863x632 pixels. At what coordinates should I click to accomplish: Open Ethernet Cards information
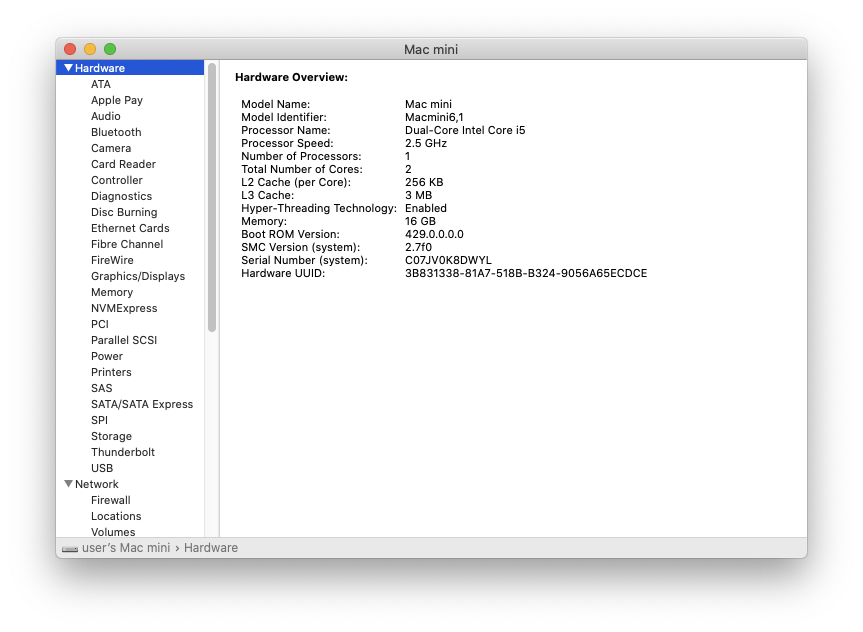tap(130, 228)
